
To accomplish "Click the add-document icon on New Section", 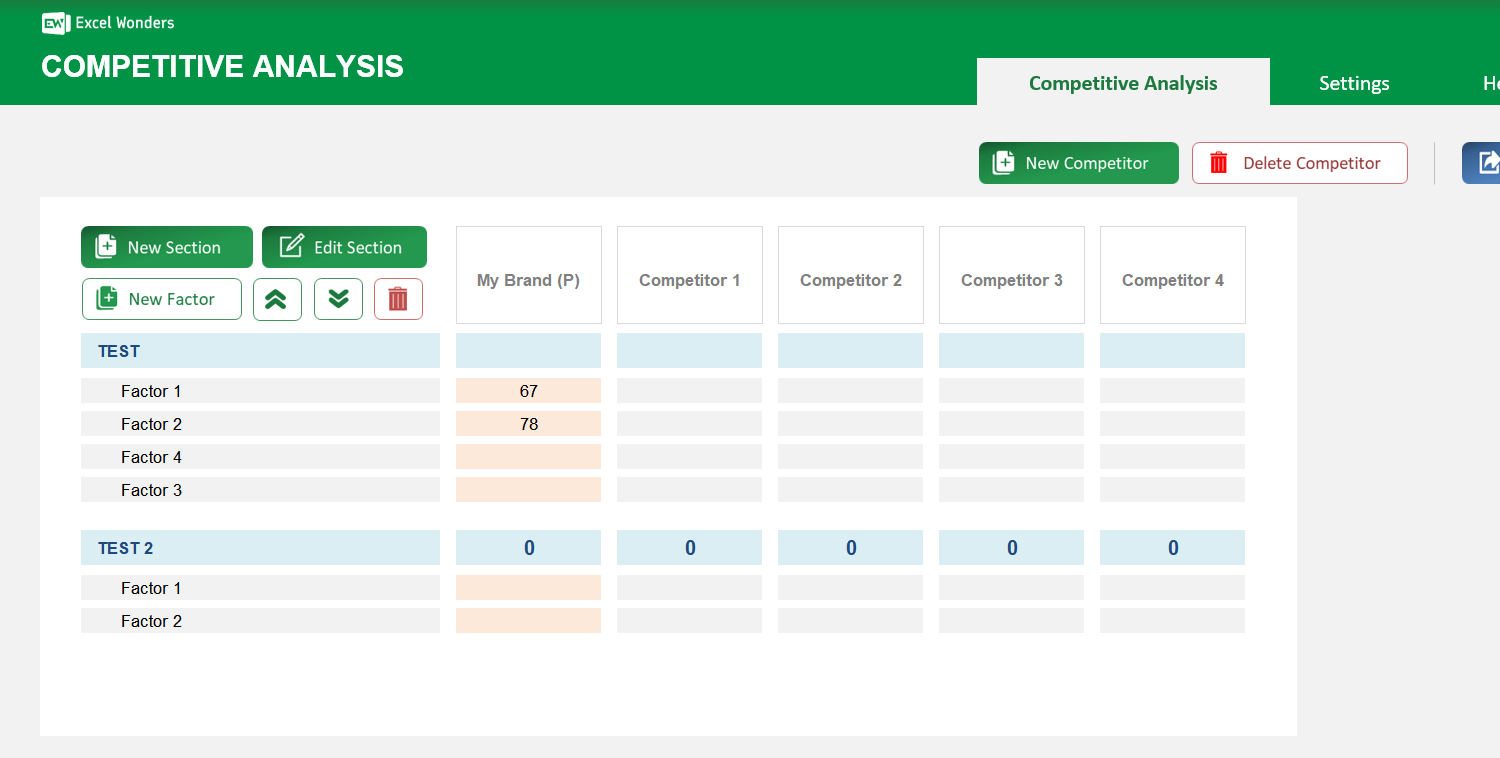I will [106, 246].
